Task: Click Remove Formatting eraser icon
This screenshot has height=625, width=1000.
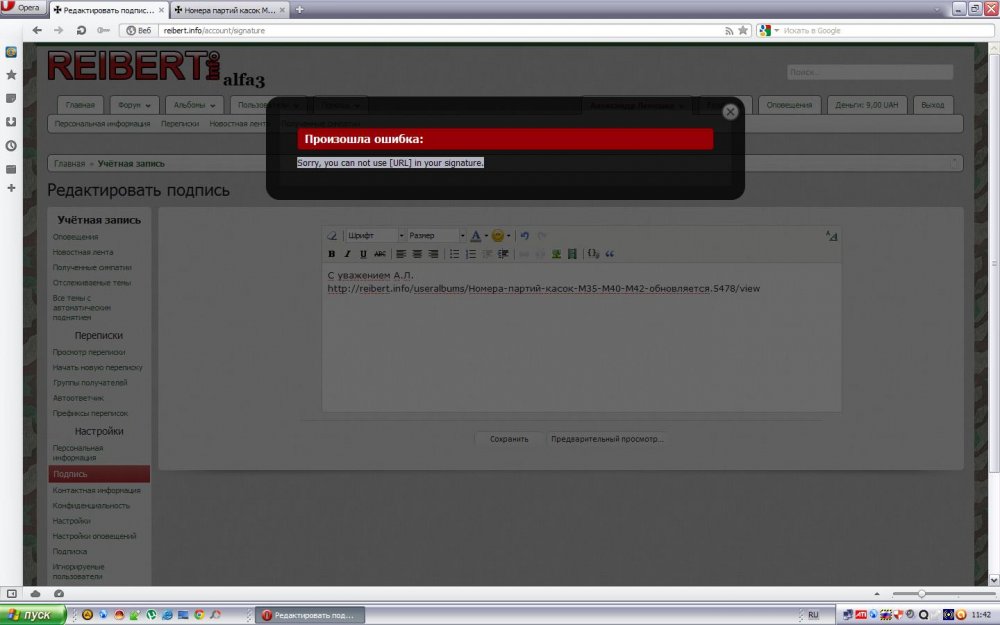Action: coord(332,235)
